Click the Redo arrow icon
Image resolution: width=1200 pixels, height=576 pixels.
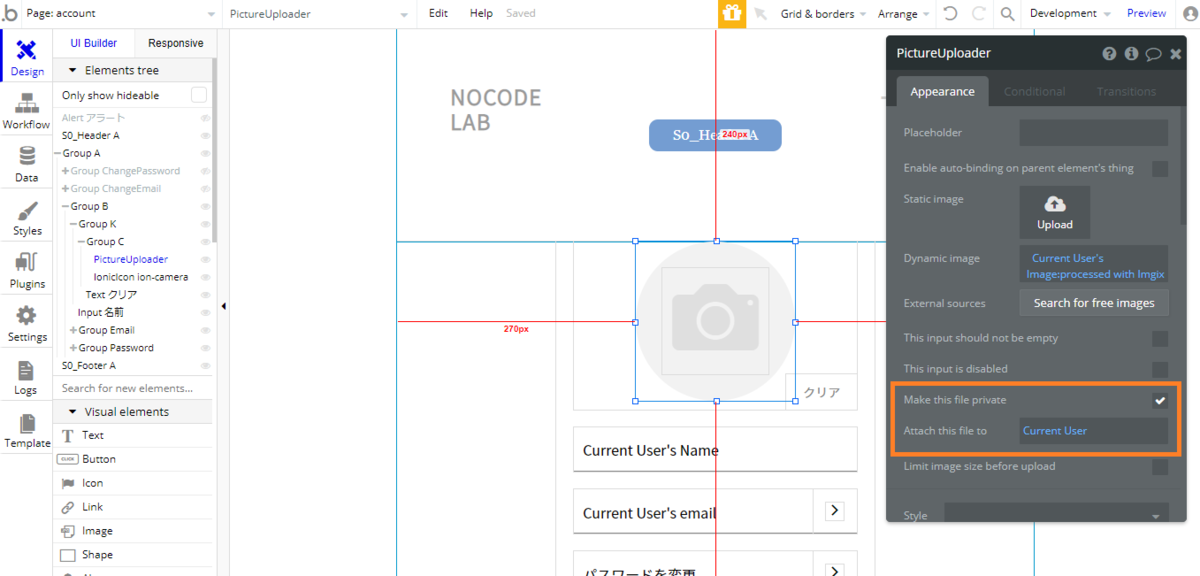(979, 14)
